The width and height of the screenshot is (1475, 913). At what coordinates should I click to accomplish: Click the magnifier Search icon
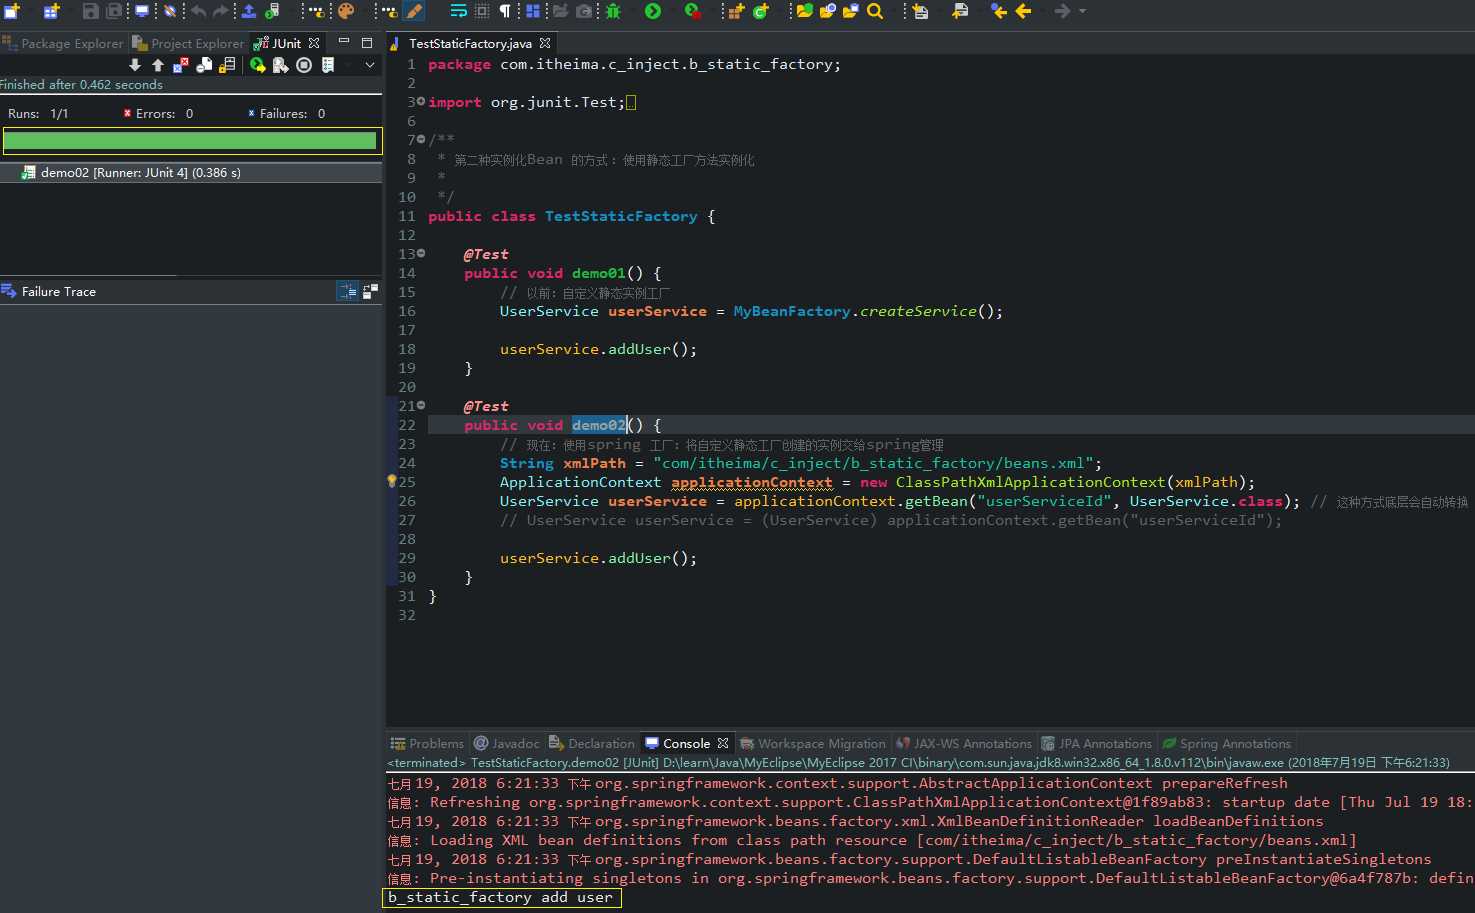[x=875, y=11]
